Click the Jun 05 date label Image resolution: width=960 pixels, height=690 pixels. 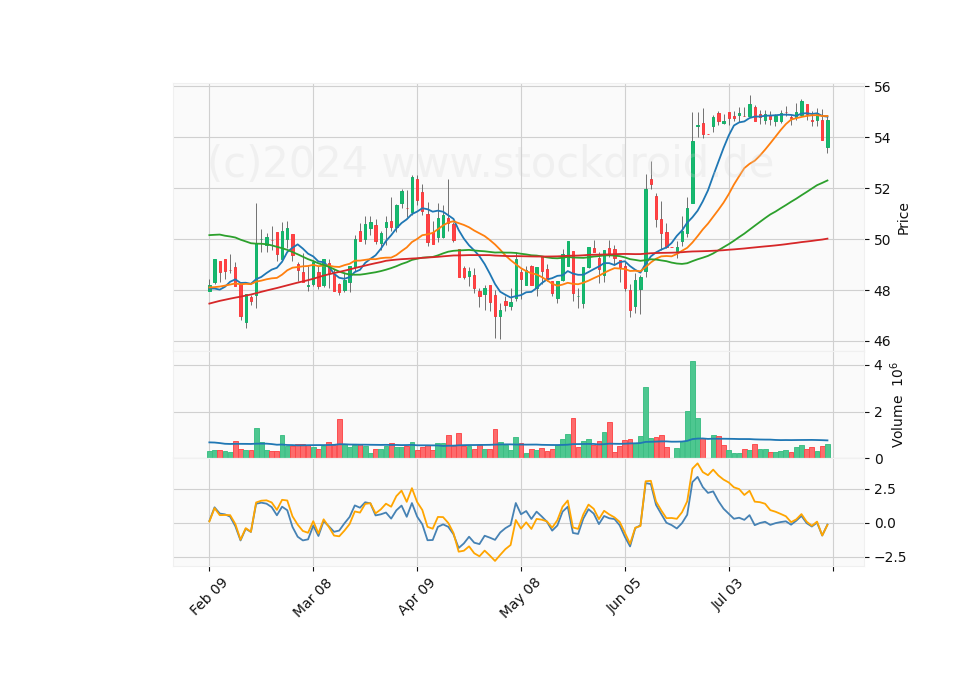click(x=623, y=596)
